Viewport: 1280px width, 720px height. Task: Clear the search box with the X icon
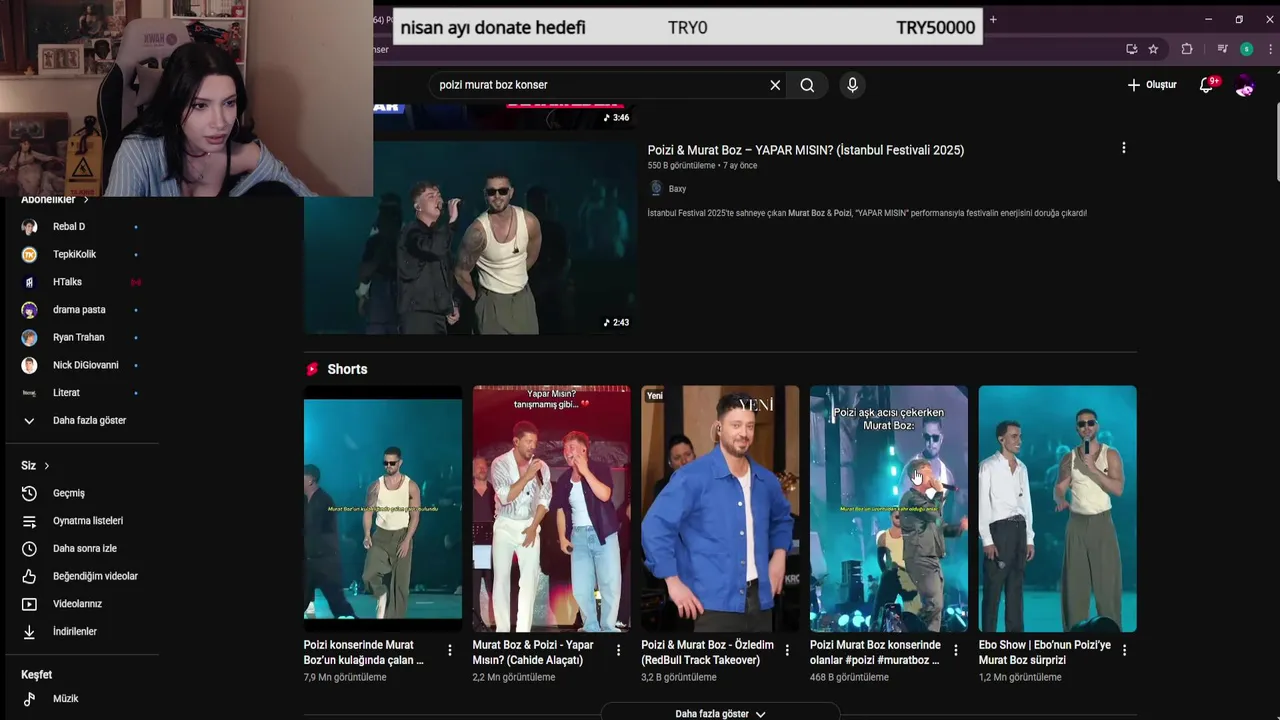pos(775,85)
